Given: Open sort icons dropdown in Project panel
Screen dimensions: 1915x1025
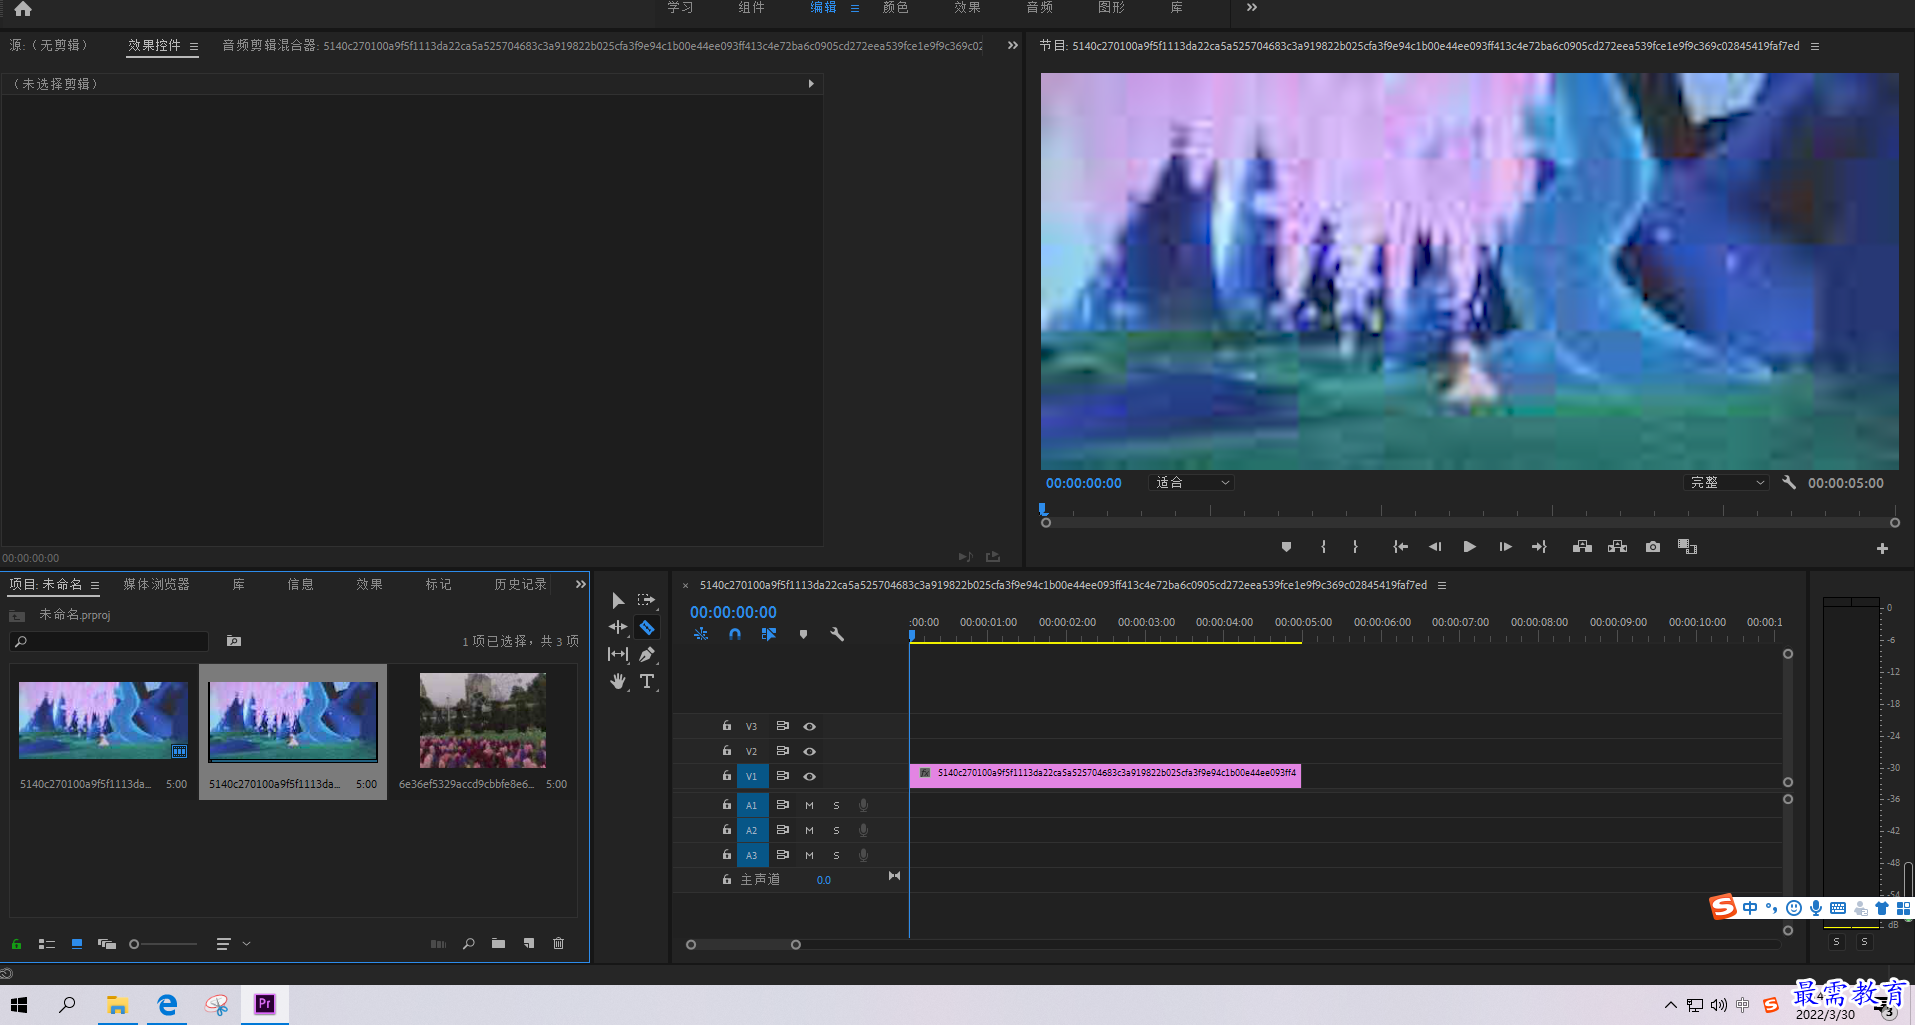Looking at the screenshot, I should click(x=232, y=944).
